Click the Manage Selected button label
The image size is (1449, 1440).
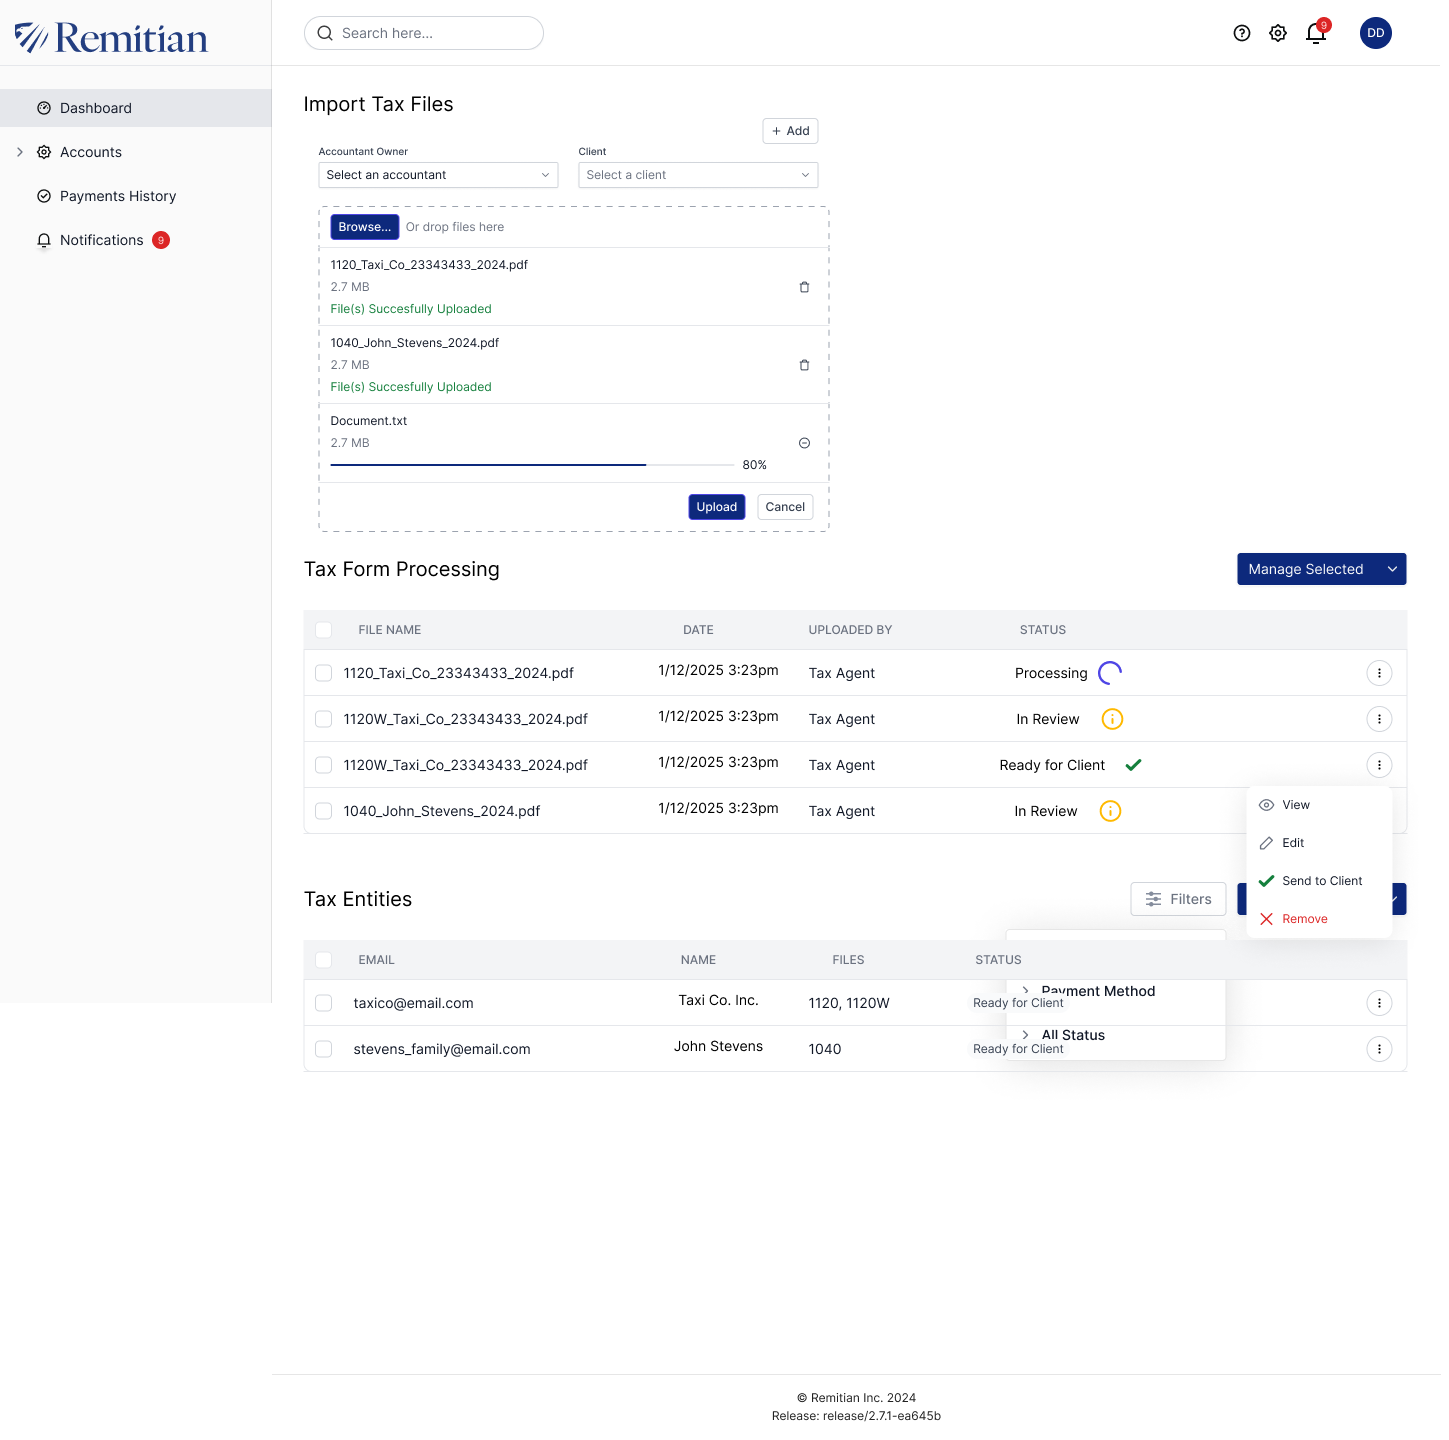tap(1306, 569)
